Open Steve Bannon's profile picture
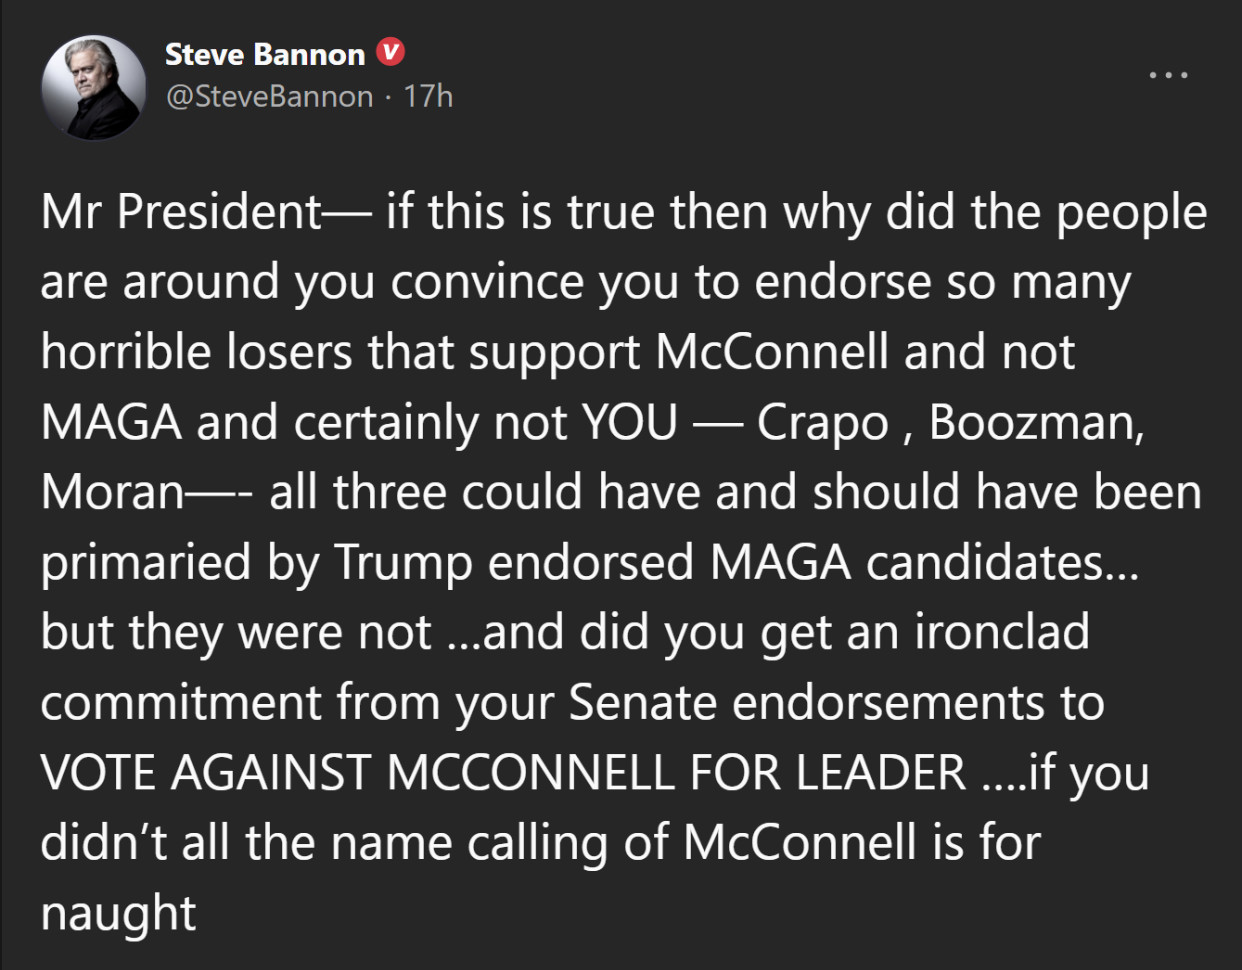The image size is (1242, 970). (x=94, y=88)
